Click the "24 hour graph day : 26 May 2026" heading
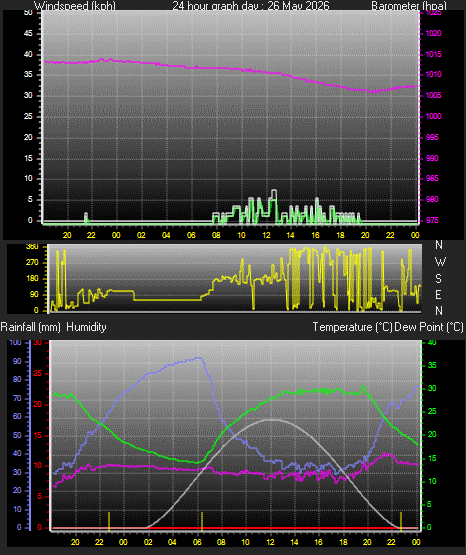The height and width of the screenshot is (555, 466). [x=251, y=5]
